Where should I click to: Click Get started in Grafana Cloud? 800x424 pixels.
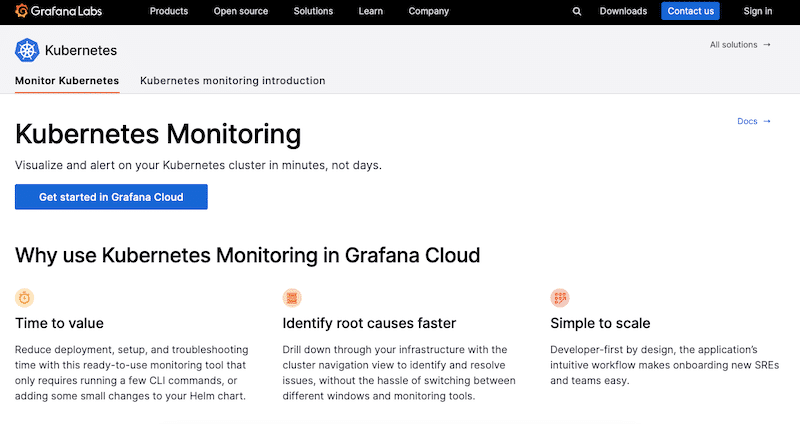point(111,197)
